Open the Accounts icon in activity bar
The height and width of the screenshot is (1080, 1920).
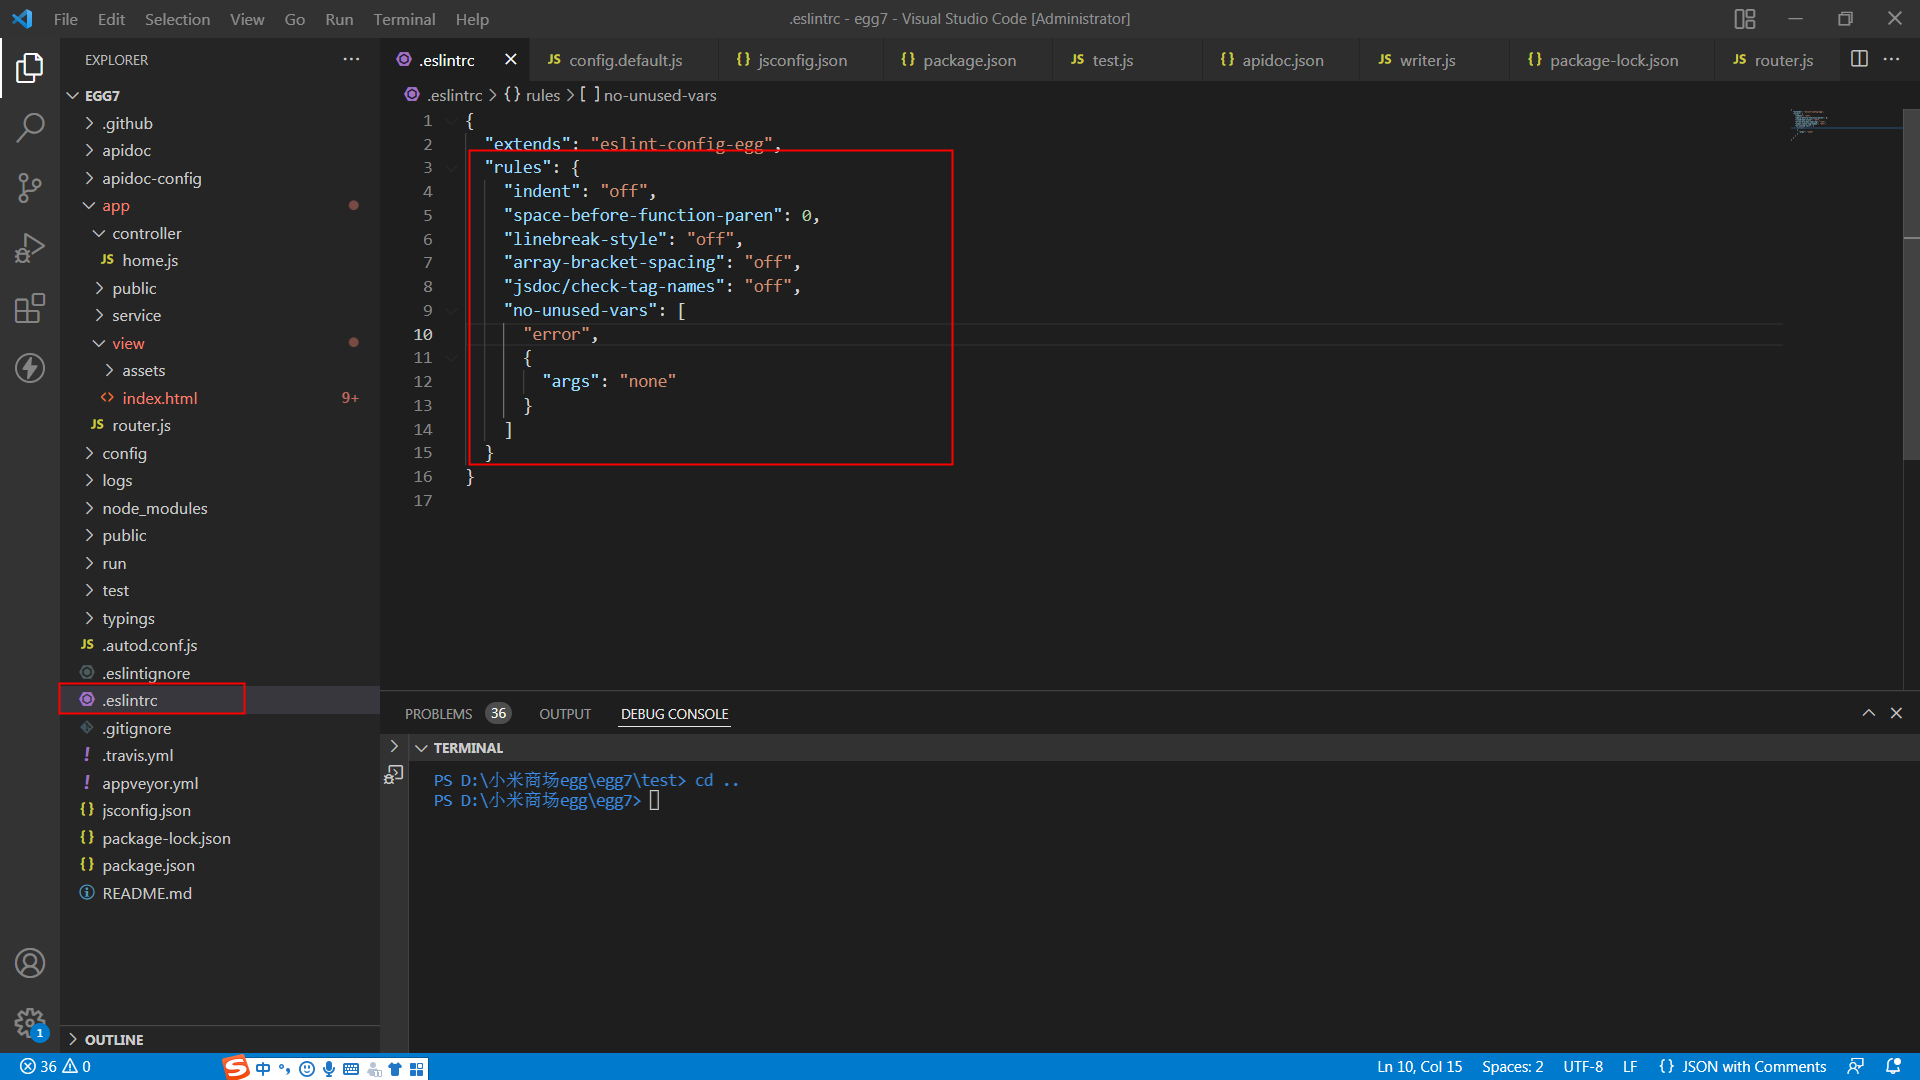tap(30, 963)
